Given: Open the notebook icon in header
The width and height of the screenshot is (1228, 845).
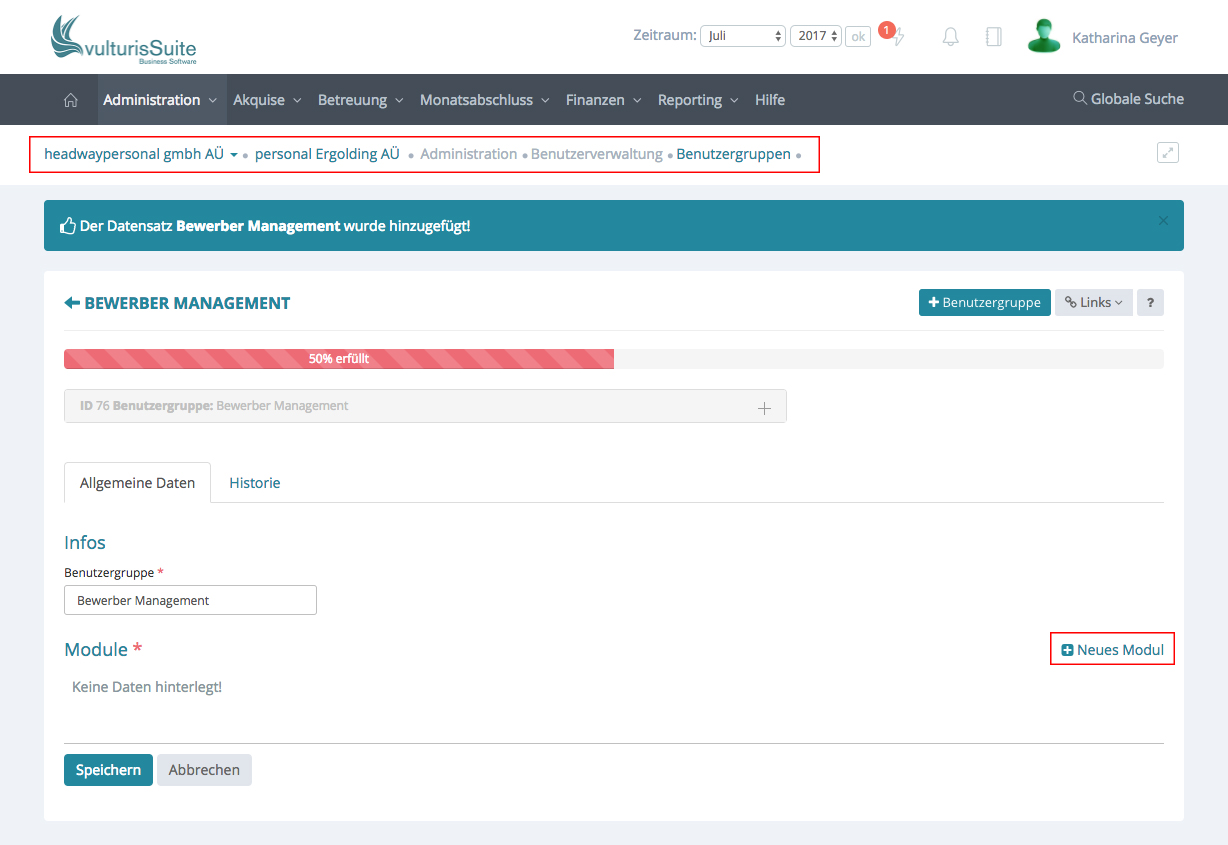Looking at the screenshot, I should pos(993,37).
